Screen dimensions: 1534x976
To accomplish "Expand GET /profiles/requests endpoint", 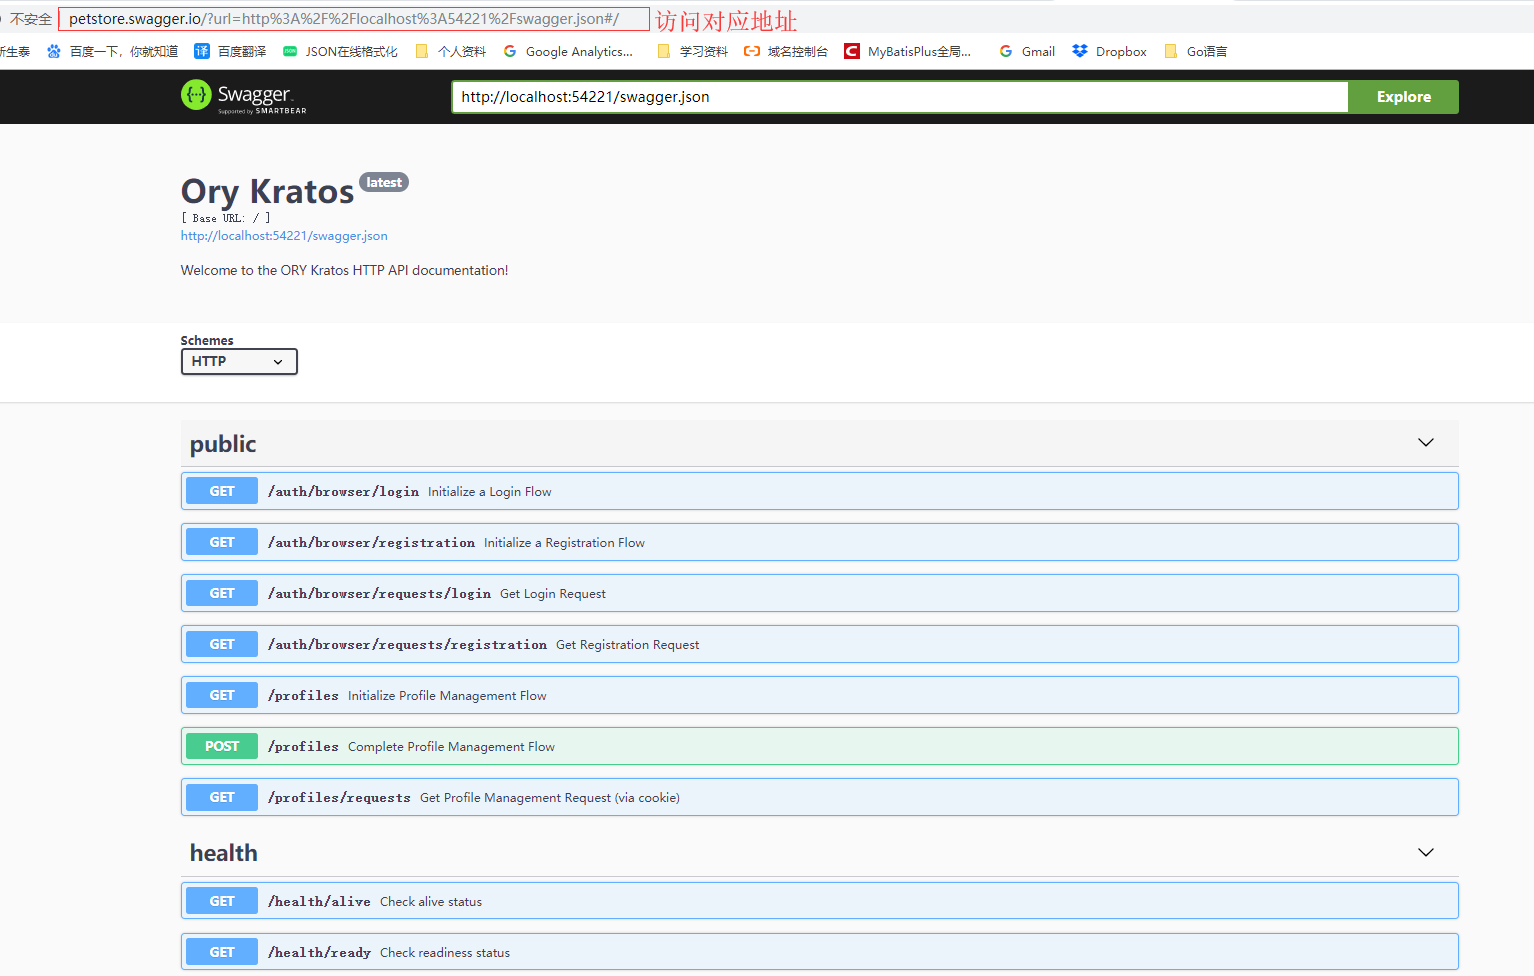I will (819, 797).
